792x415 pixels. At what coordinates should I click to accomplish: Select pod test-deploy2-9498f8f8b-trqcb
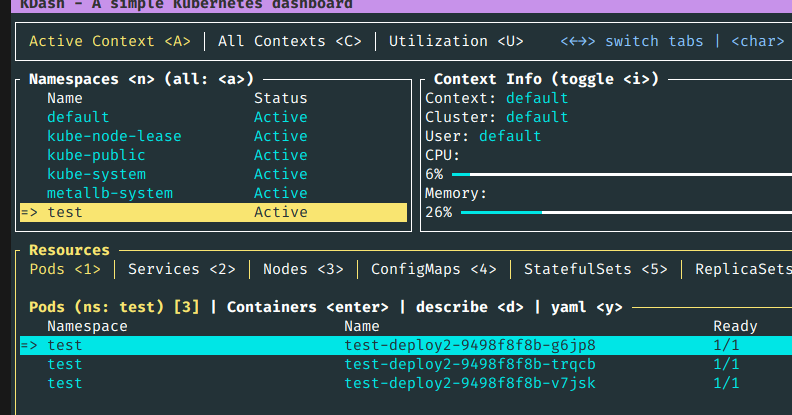tap(469, 364)
